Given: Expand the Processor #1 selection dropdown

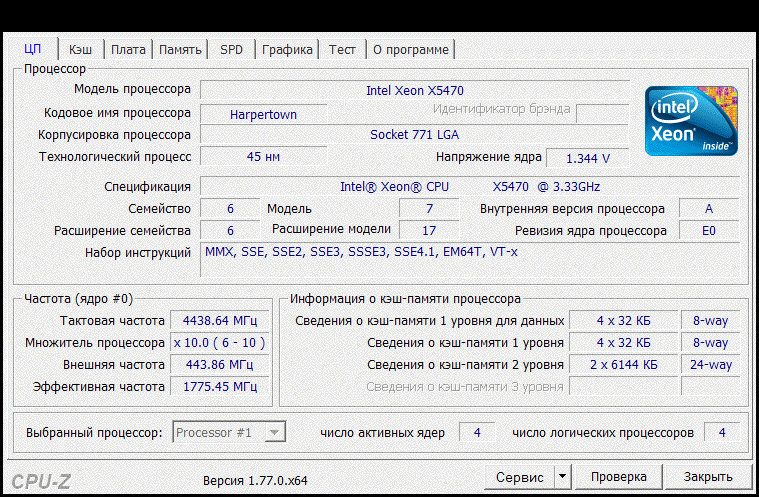Looking at the screenshot, I should tap(274, 432).
